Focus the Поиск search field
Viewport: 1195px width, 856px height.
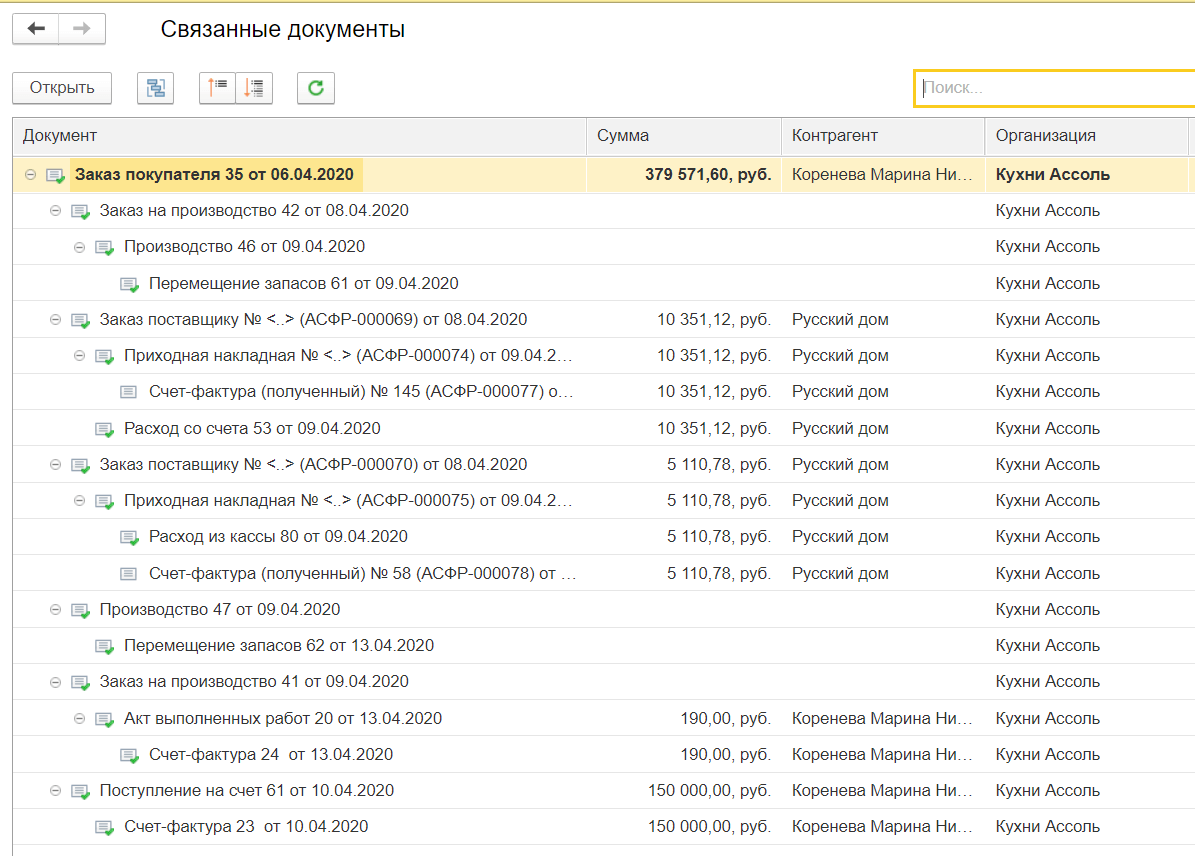pos(1055,88)
